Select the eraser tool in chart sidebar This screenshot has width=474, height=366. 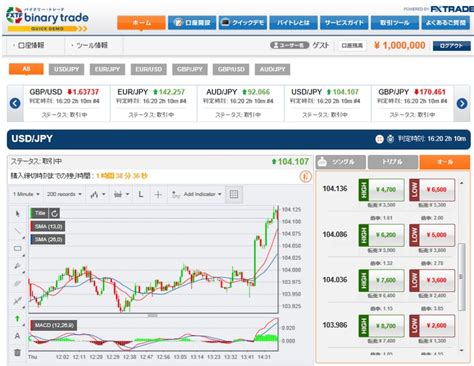[x=18, y=284]
